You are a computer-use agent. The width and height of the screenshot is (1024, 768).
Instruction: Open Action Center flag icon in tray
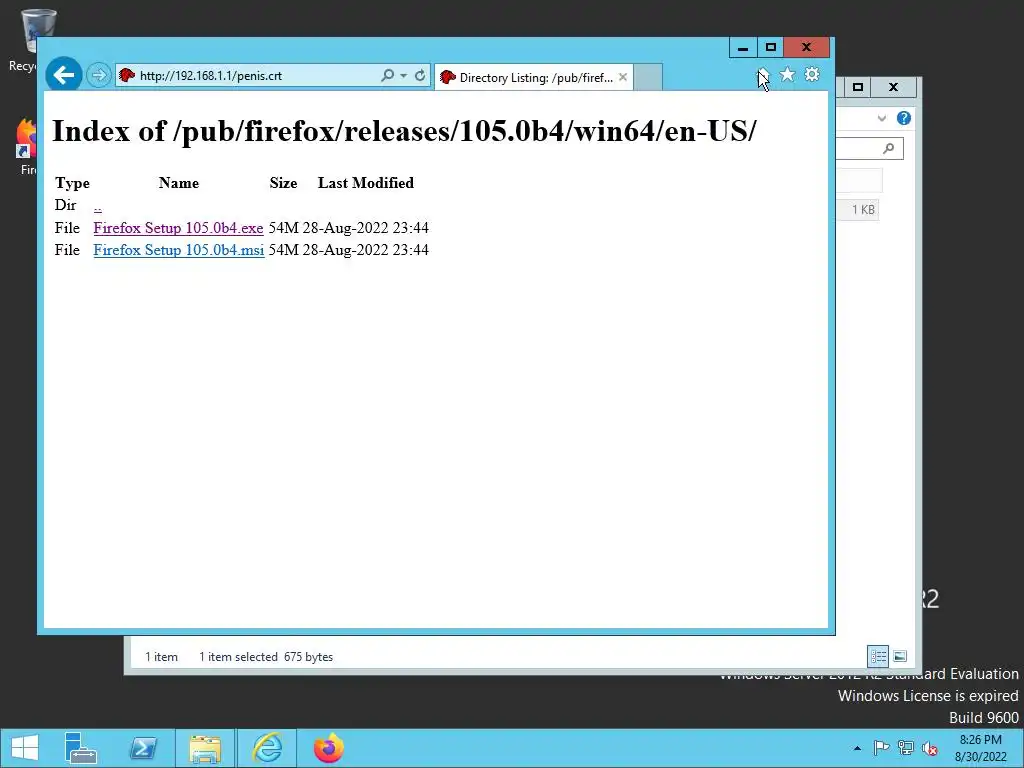(x=881, y=748)
